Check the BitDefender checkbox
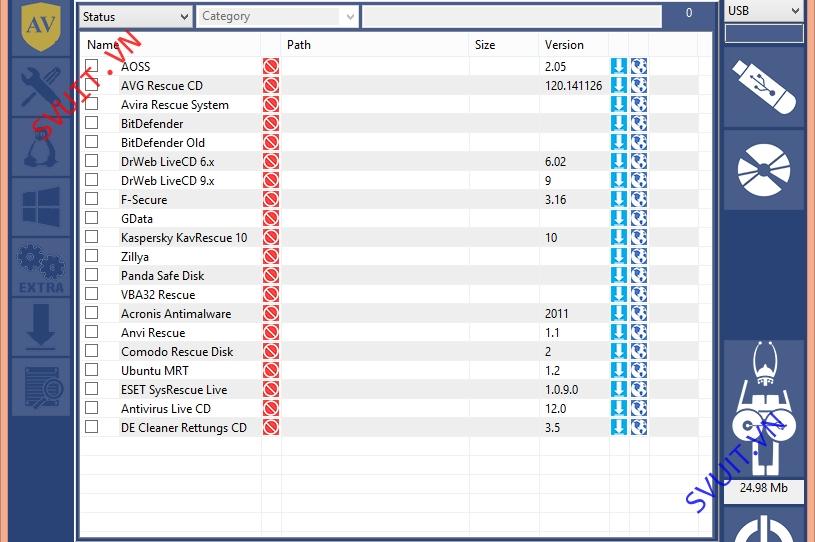 point(91,123)
